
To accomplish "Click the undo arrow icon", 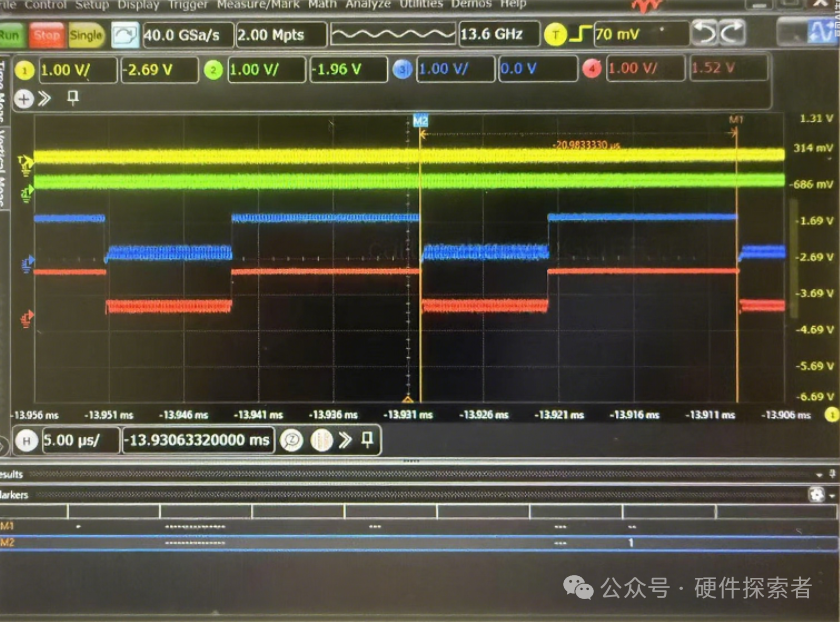I will point(704,33).
